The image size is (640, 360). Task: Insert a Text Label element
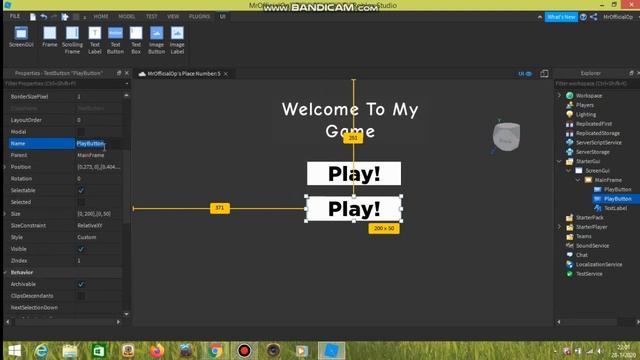(95, 40)
